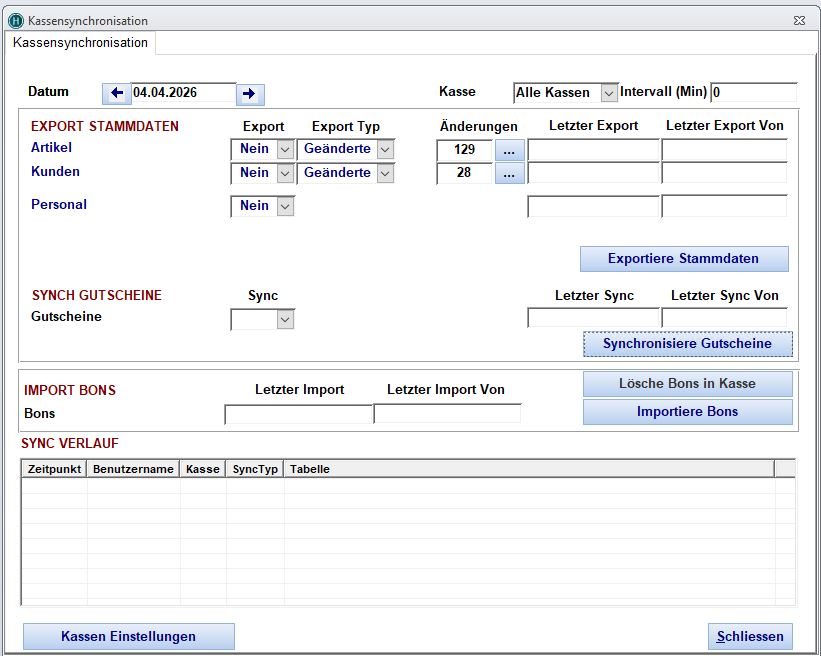Image resolution: width=821 pixels, height=656 pixels.
Task: Open the Artikel Export Typ dropdown
Action: 385,149
